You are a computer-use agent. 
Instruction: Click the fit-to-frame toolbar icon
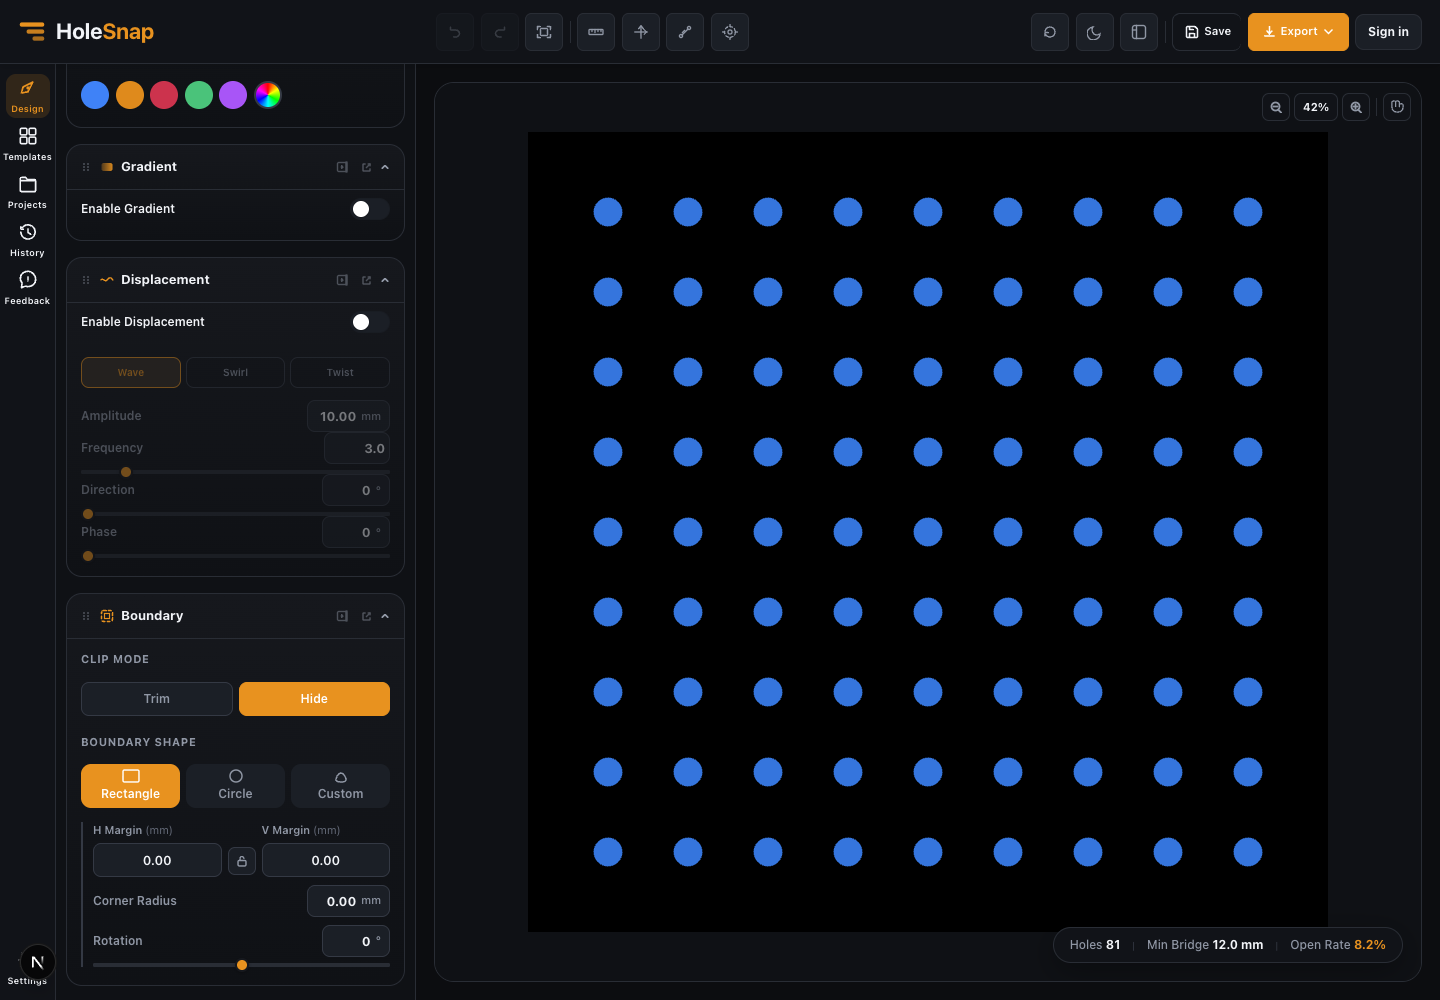point(544,32)
